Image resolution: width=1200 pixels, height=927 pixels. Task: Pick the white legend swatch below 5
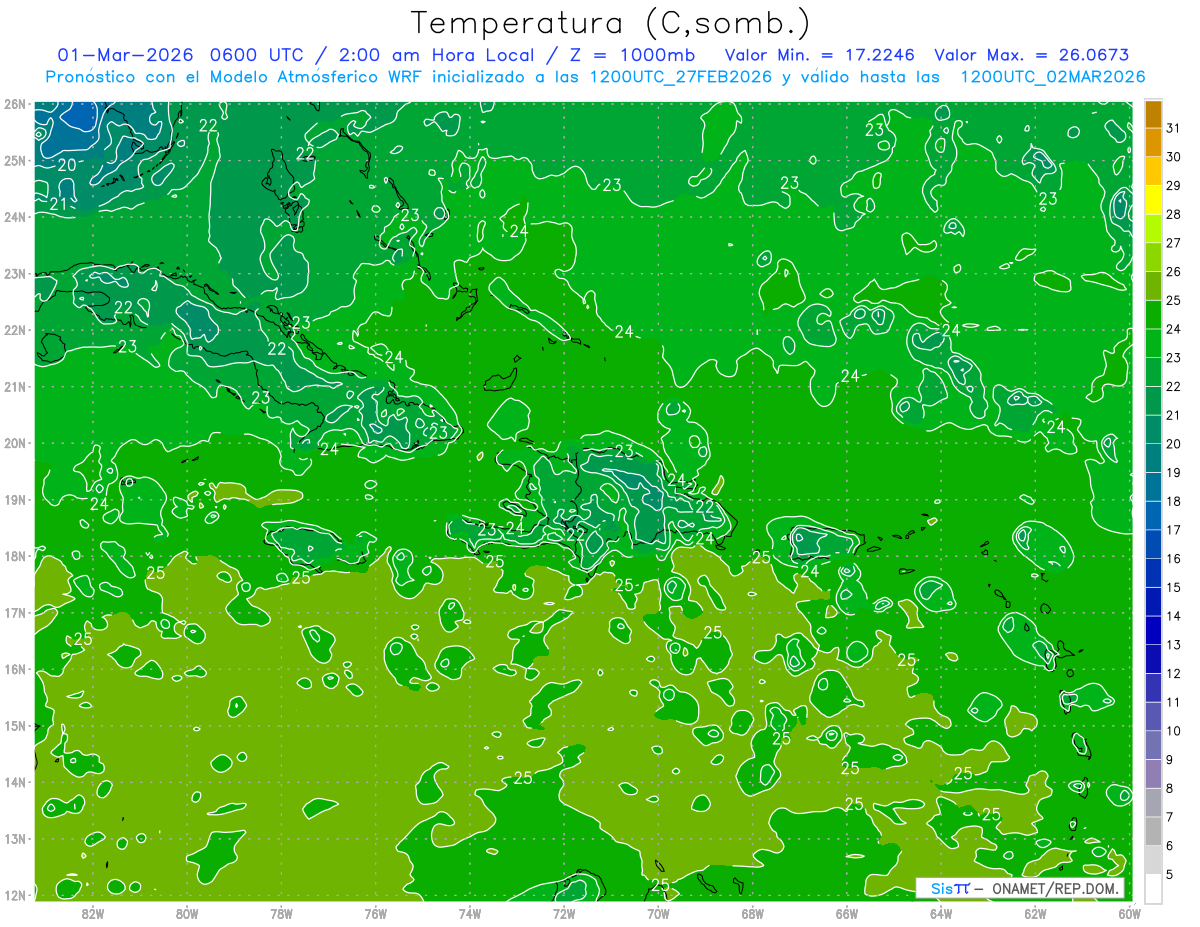(1153, 888)
